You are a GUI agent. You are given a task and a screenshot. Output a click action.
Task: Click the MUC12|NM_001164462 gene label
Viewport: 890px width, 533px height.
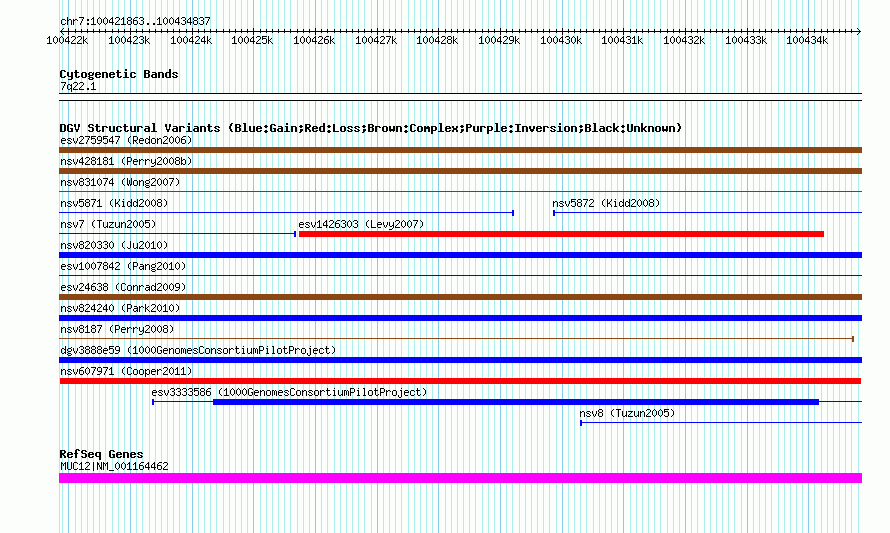point(114,467)
